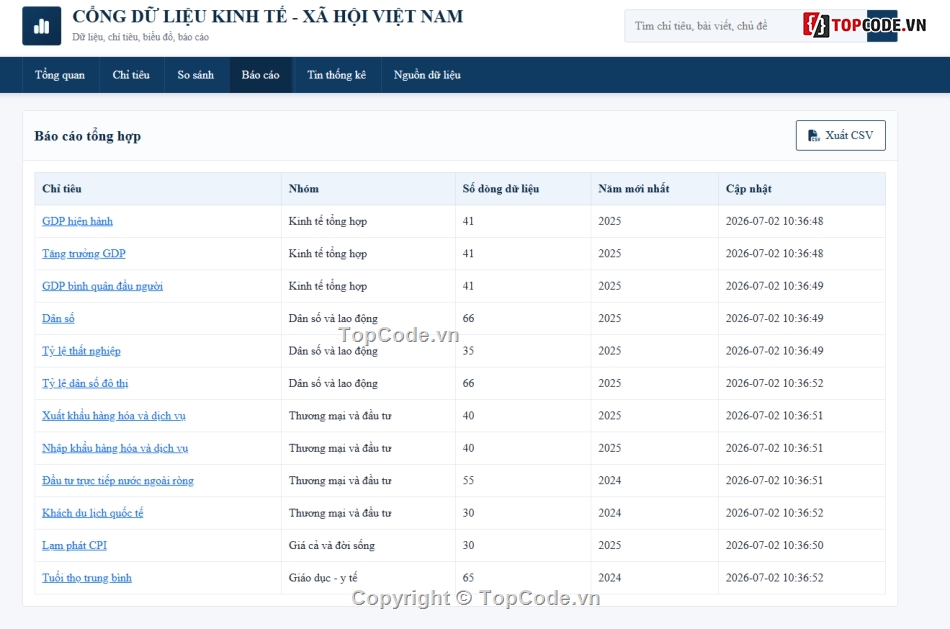
Task: Click the site title CỔNG DỮ LIỆU KINH TẾ
Action: point(268,16)
